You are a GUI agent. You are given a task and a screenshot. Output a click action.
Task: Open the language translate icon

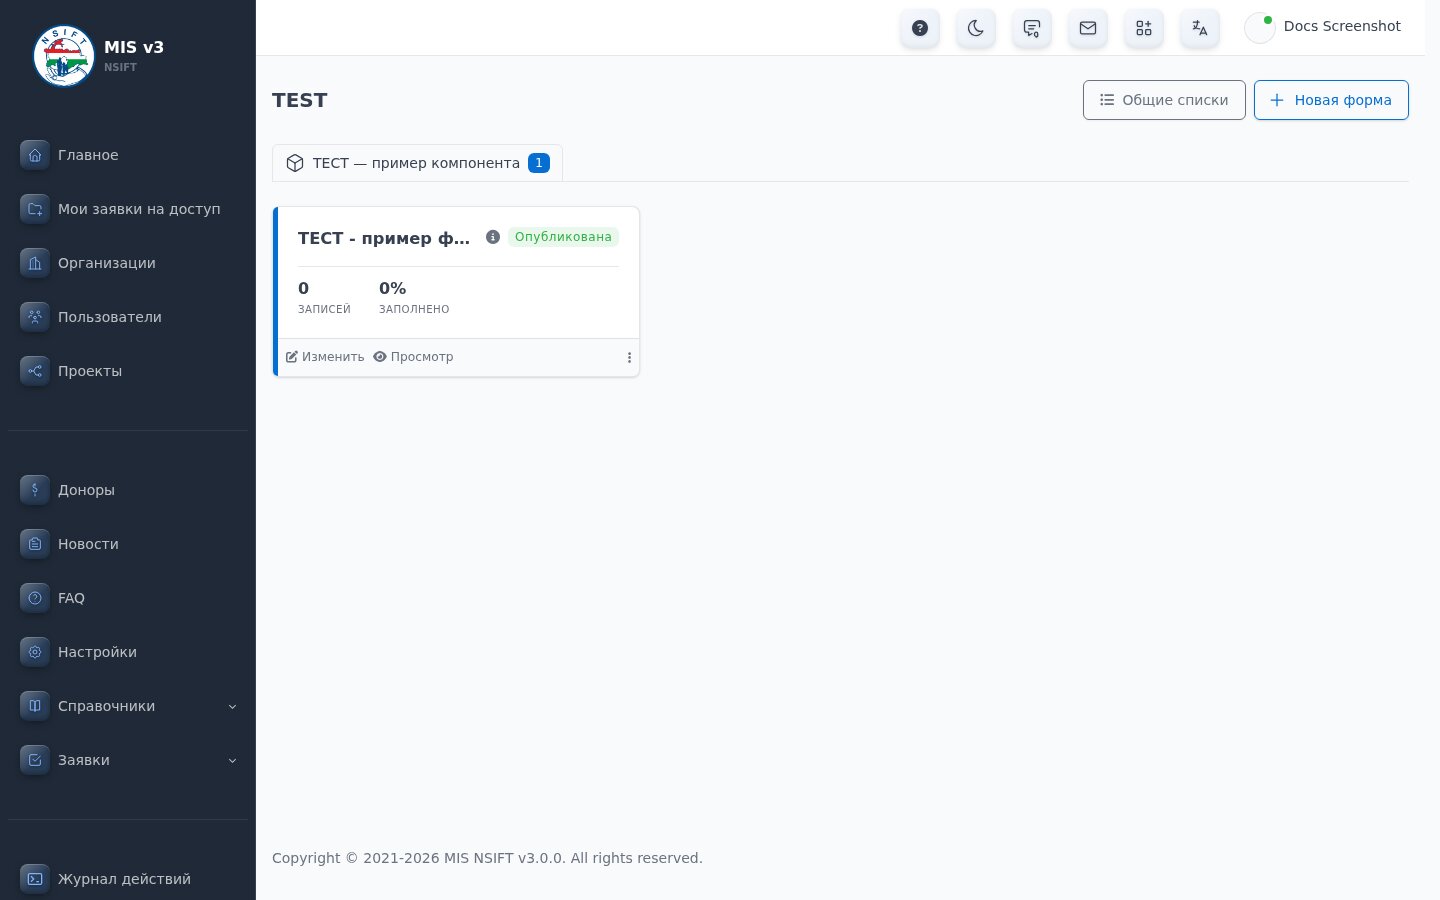[1200, 28]
